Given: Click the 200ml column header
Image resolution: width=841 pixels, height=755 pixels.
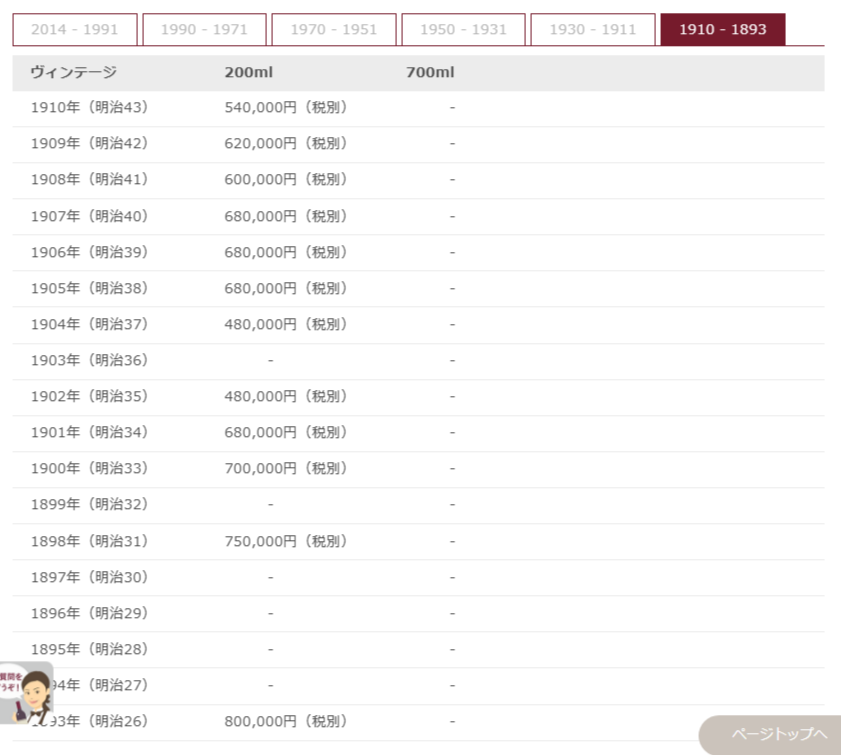Looking at the screenshot, I should point(248,72).
